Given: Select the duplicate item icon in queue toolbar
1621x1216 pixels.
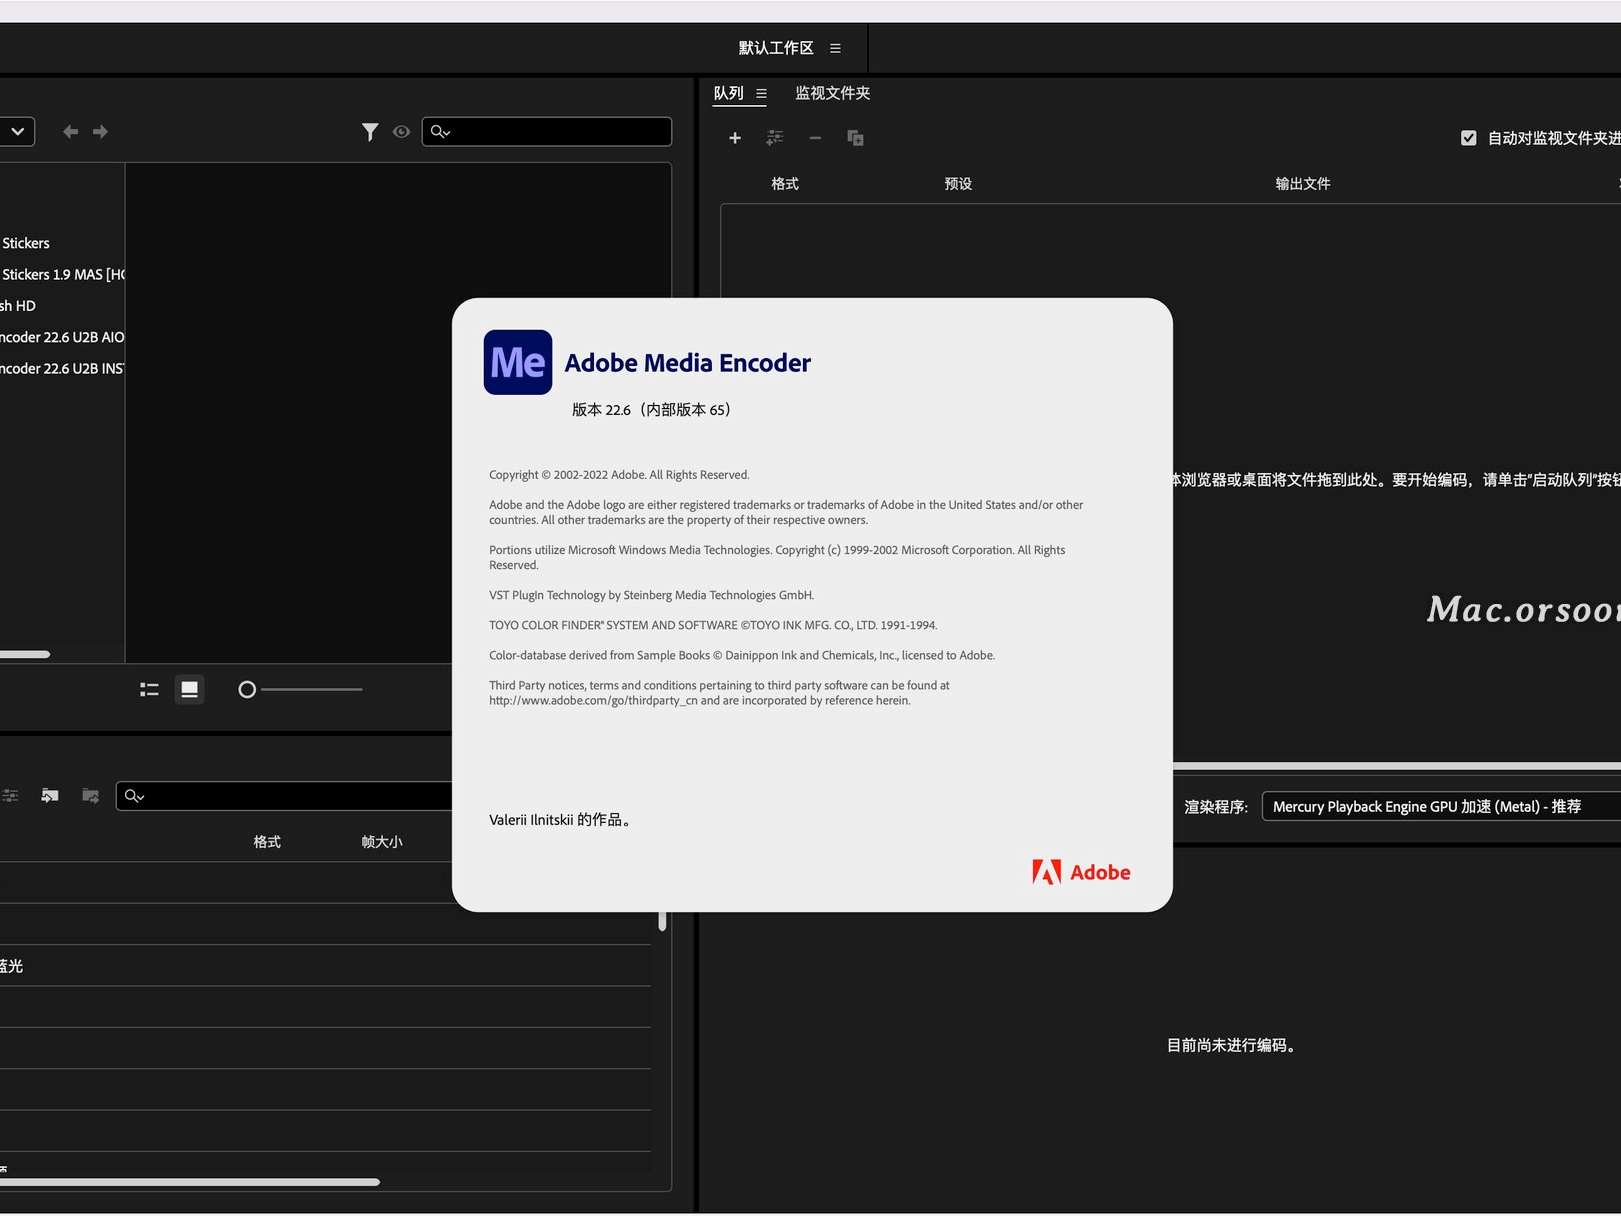Looking at the screenshot, I should pos(855,138).
